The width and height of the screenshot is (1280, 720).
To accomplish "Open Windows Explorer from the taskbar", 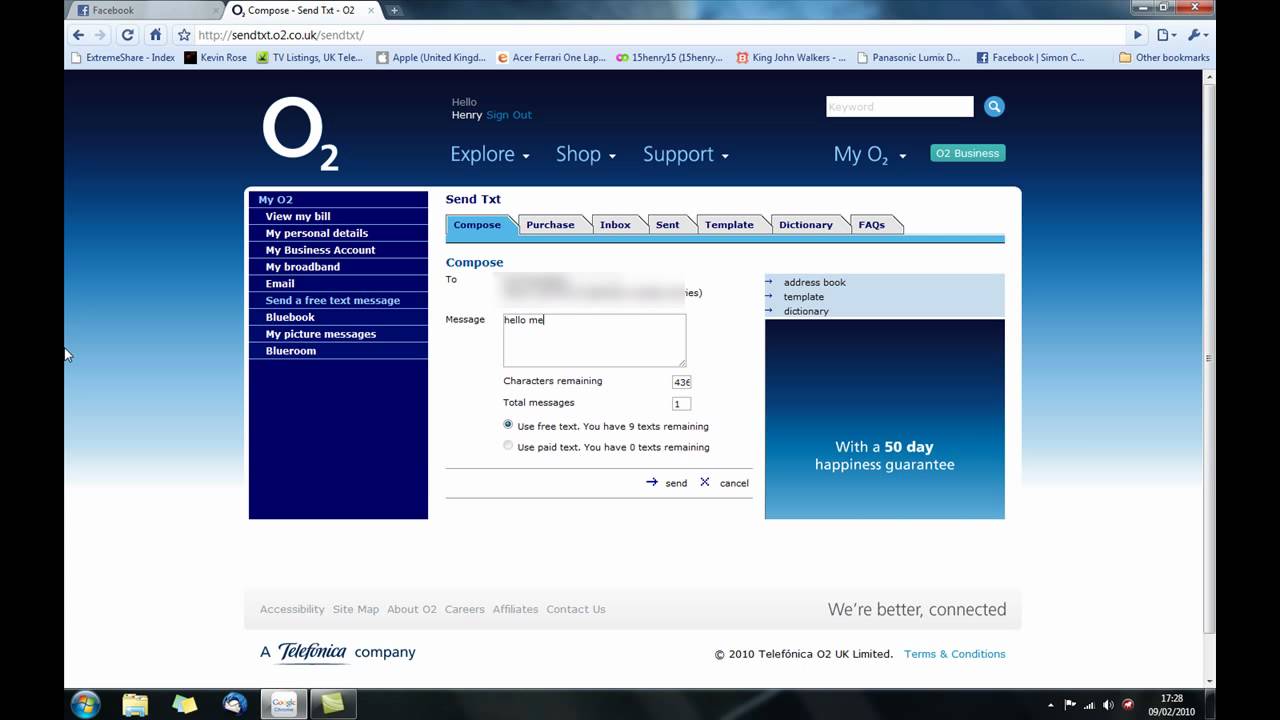I will (x=135, y=704).
